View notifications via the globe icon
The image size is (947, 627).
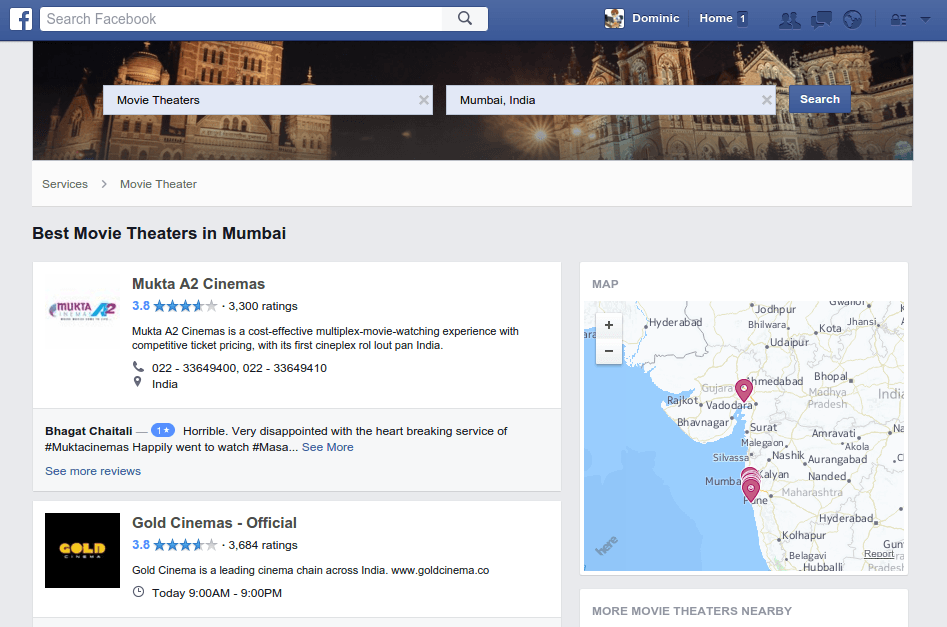click(852, 18)
